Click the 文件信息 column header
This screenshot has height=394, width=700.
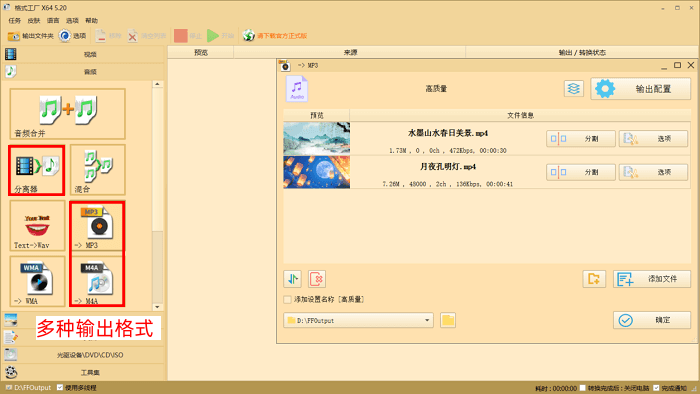(520, 115)
